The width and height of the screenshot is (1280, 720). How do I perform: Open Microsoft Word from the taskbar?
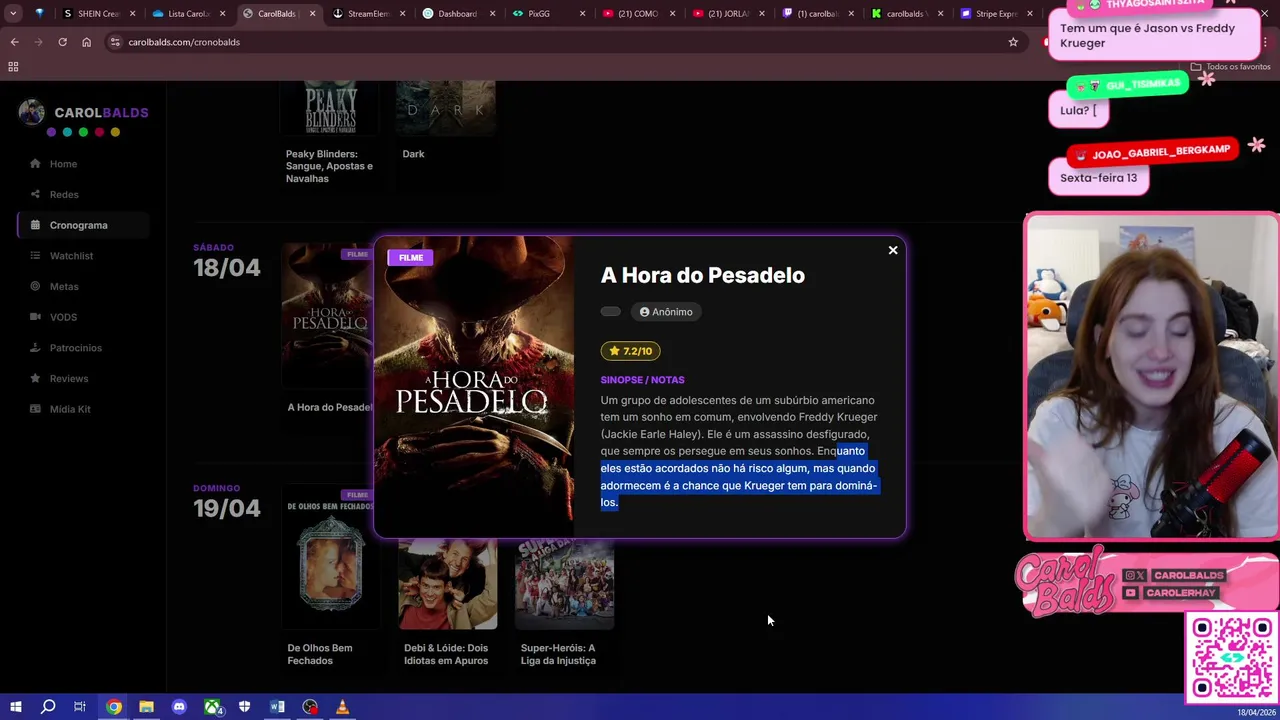click(x=277, y=707)
